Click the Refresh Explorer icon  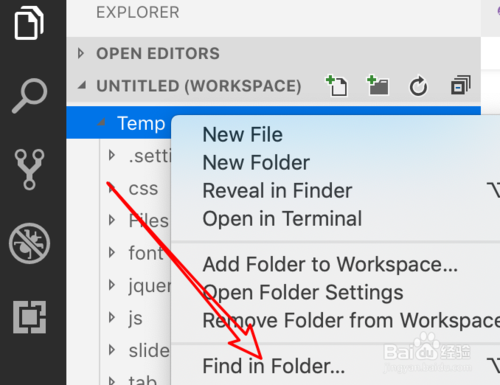(418, 86)
